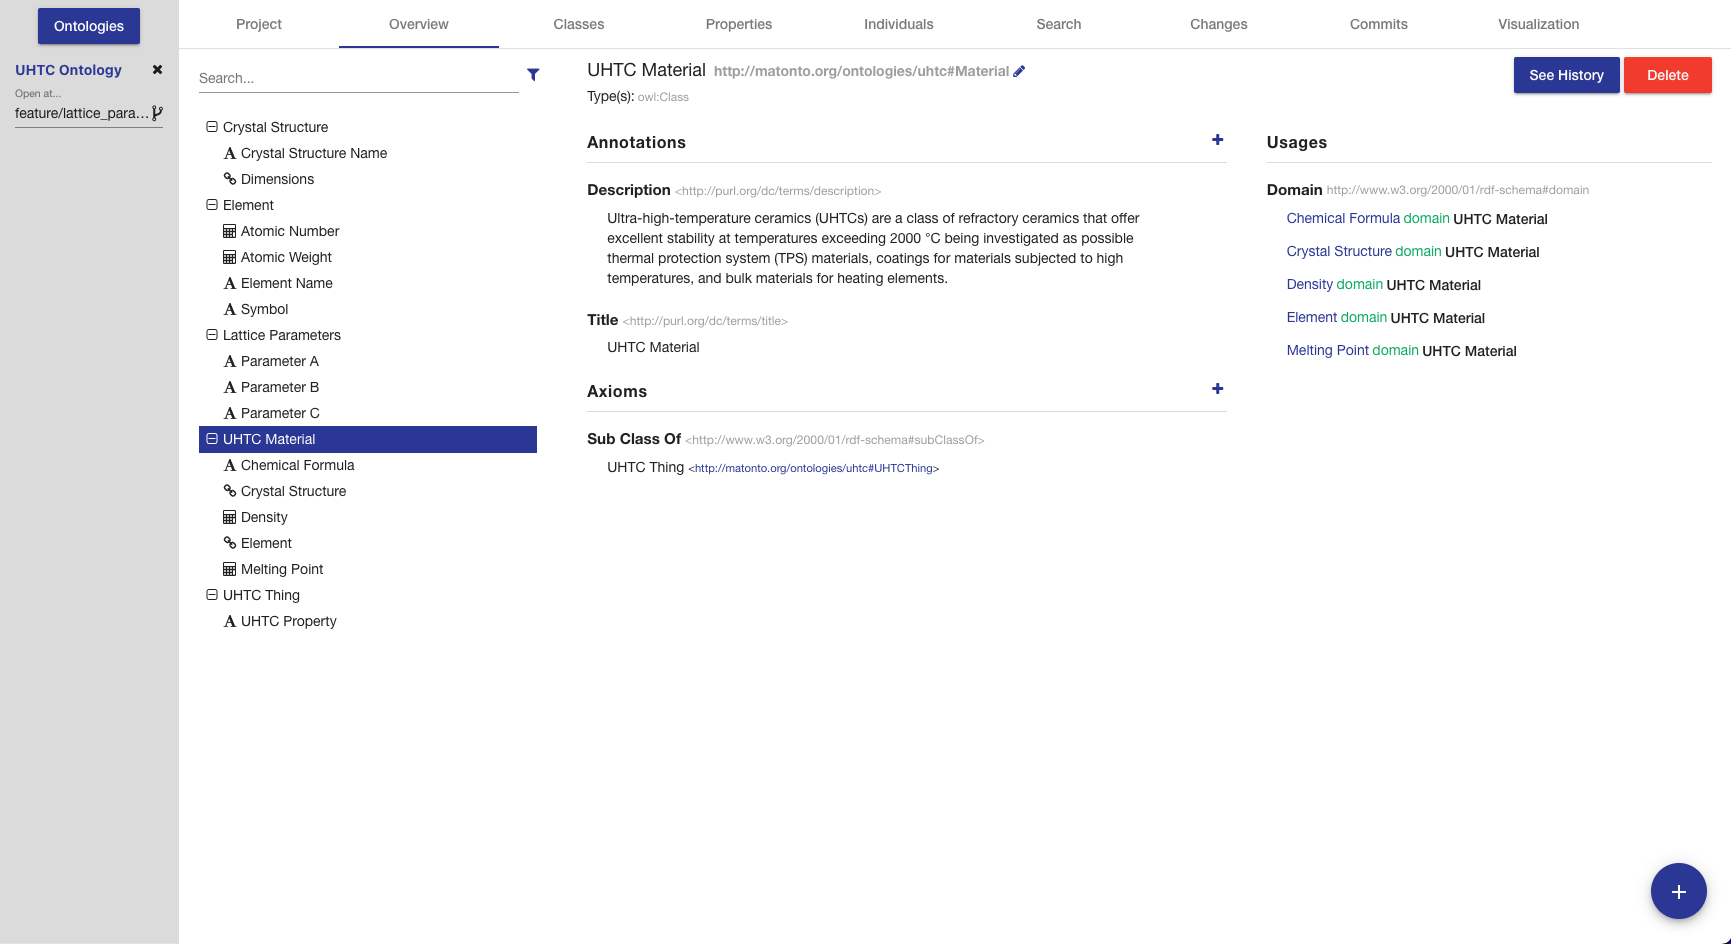Click the See History button
The image size is (1731, 944).
coord(1566,75)
